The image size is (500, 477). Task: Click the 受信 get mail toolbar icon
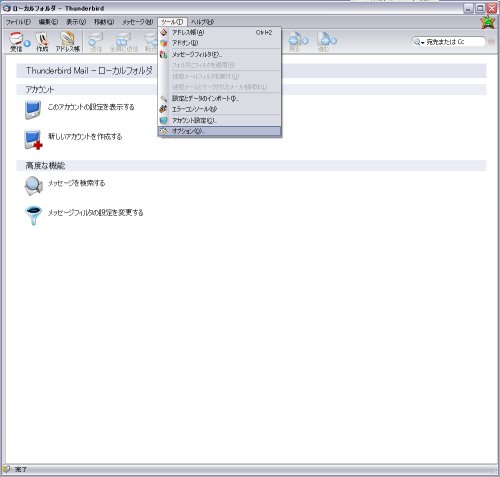click(x=16, y=41)
